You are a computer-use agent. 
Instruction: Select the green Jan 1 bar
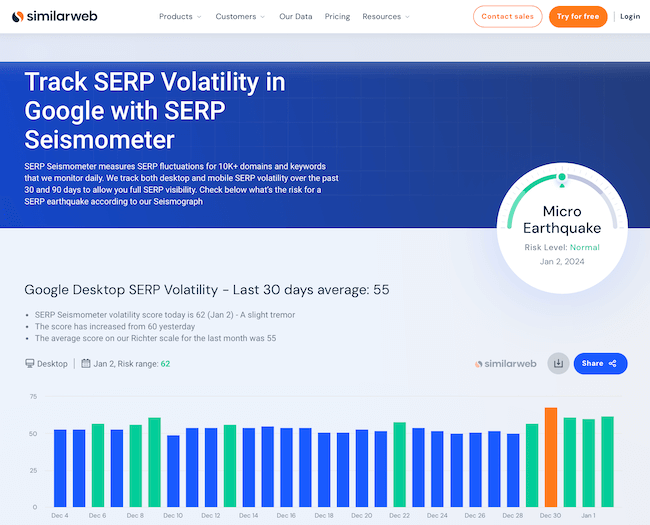(589, 463)
